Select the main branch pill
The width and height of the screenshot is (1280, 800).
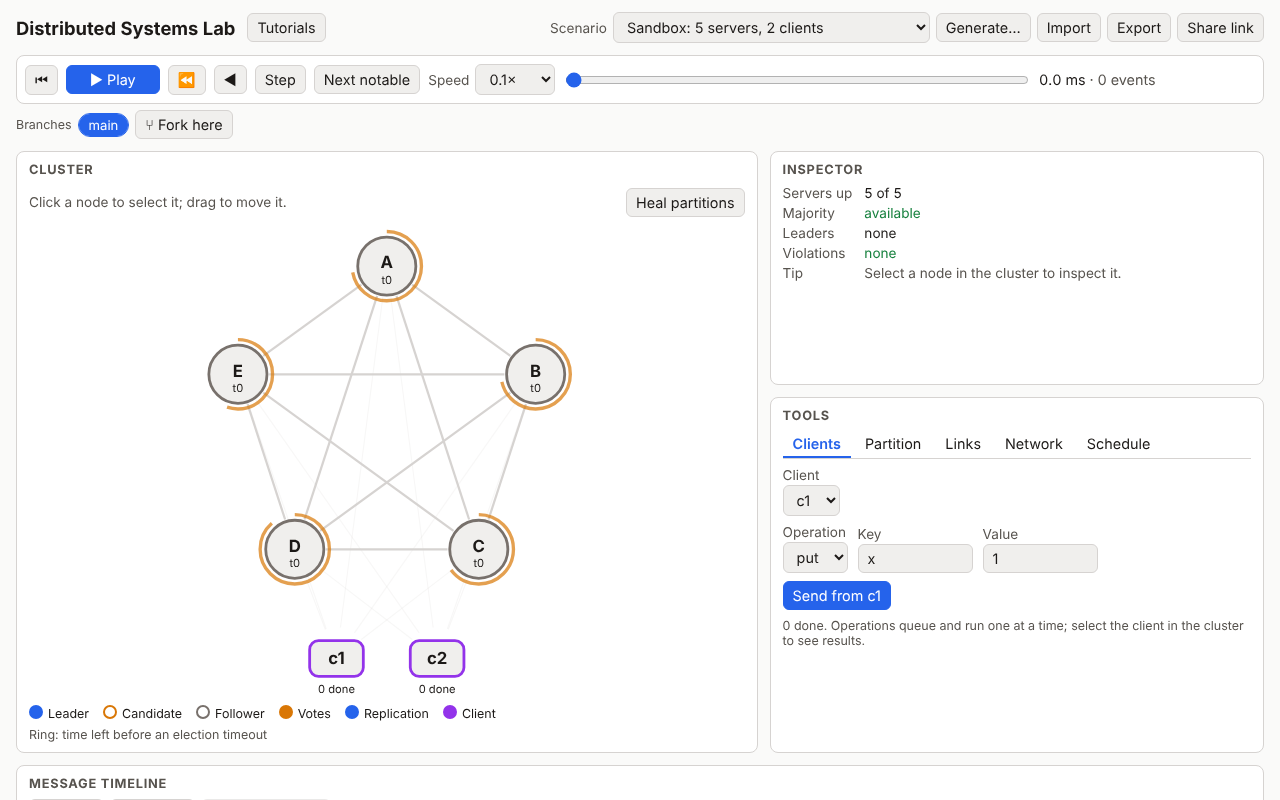click(103, 125)
